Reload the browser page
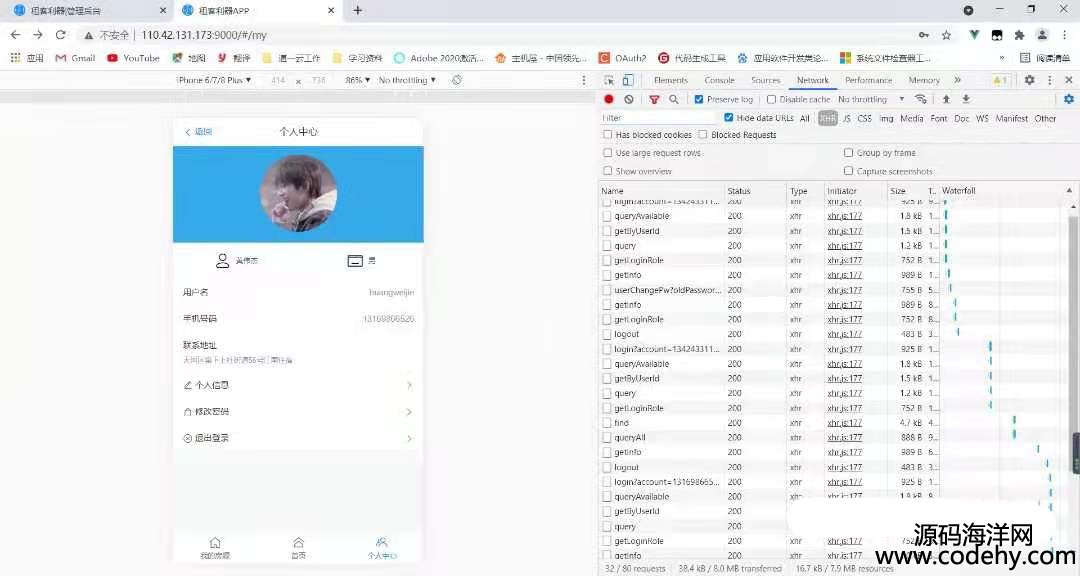This screenshot has height=576, width=1080. [61, 34]
